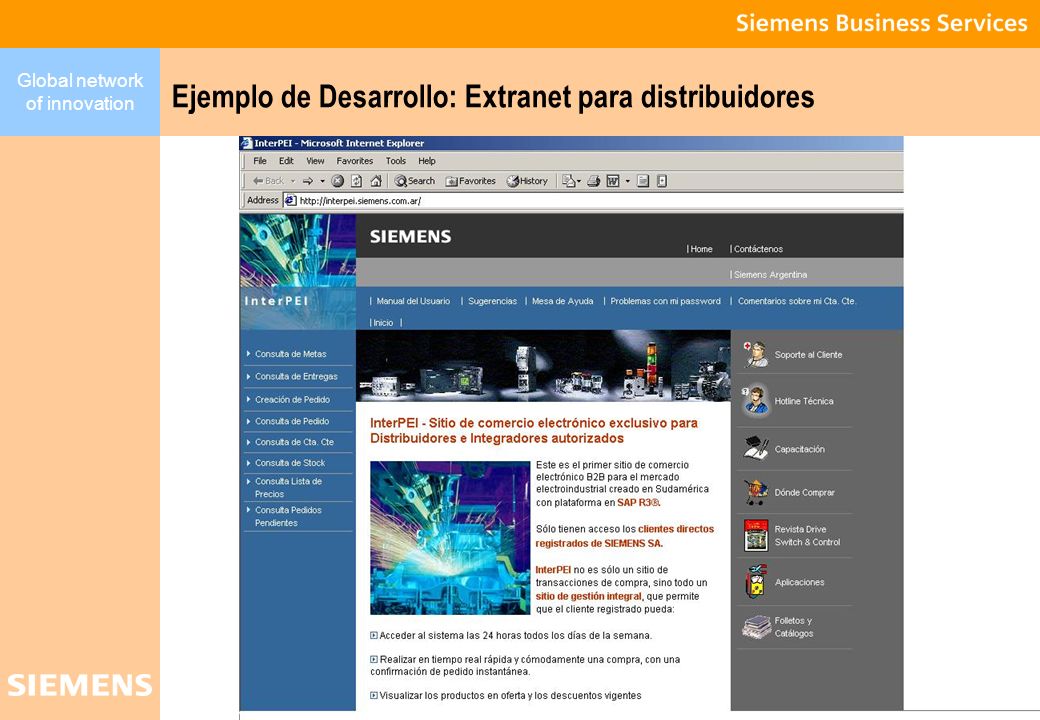Click the Home house icon in the toolbar
Image resolution: width=1040 pixels, height=720 pixels.
point(376,181)
